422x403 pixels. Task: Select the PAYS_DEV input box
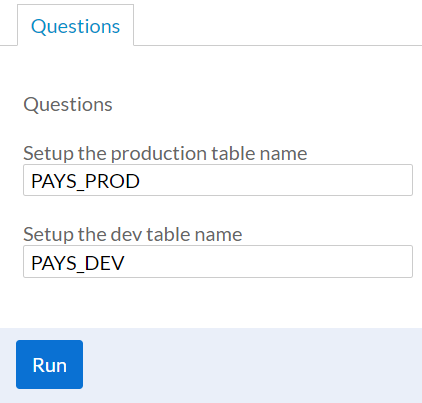(218, 262)
